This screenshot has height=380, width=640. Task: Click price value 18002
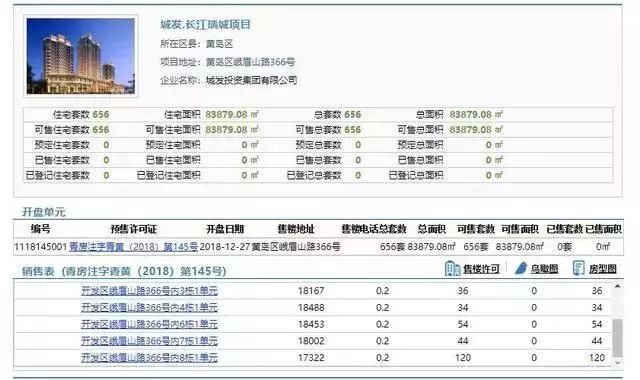(x=311, y=341)
